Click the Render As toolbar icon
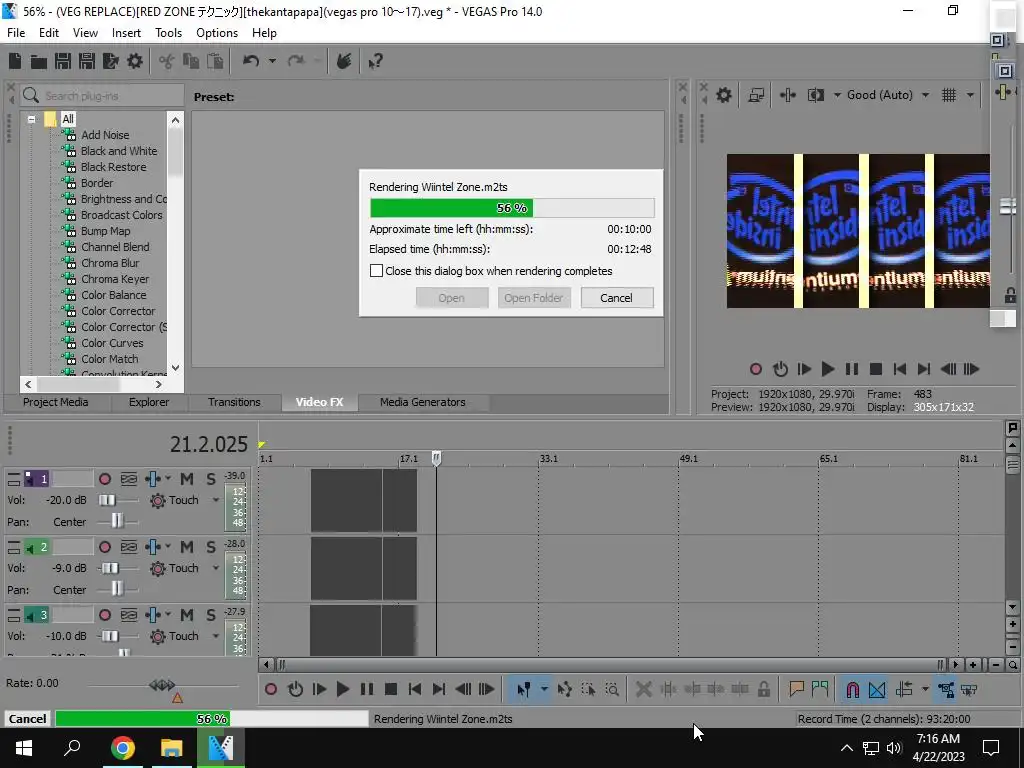The height and width of the screenshot is (768, 1024). (111, 61)
